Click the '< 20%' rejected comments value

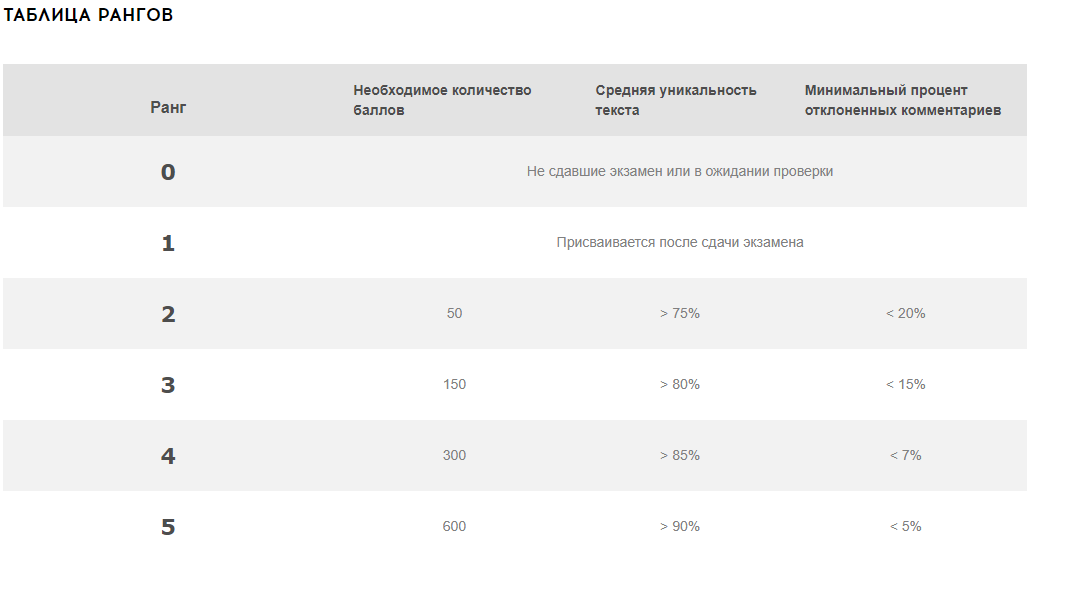pyautogui.click(x=906, y=313)
